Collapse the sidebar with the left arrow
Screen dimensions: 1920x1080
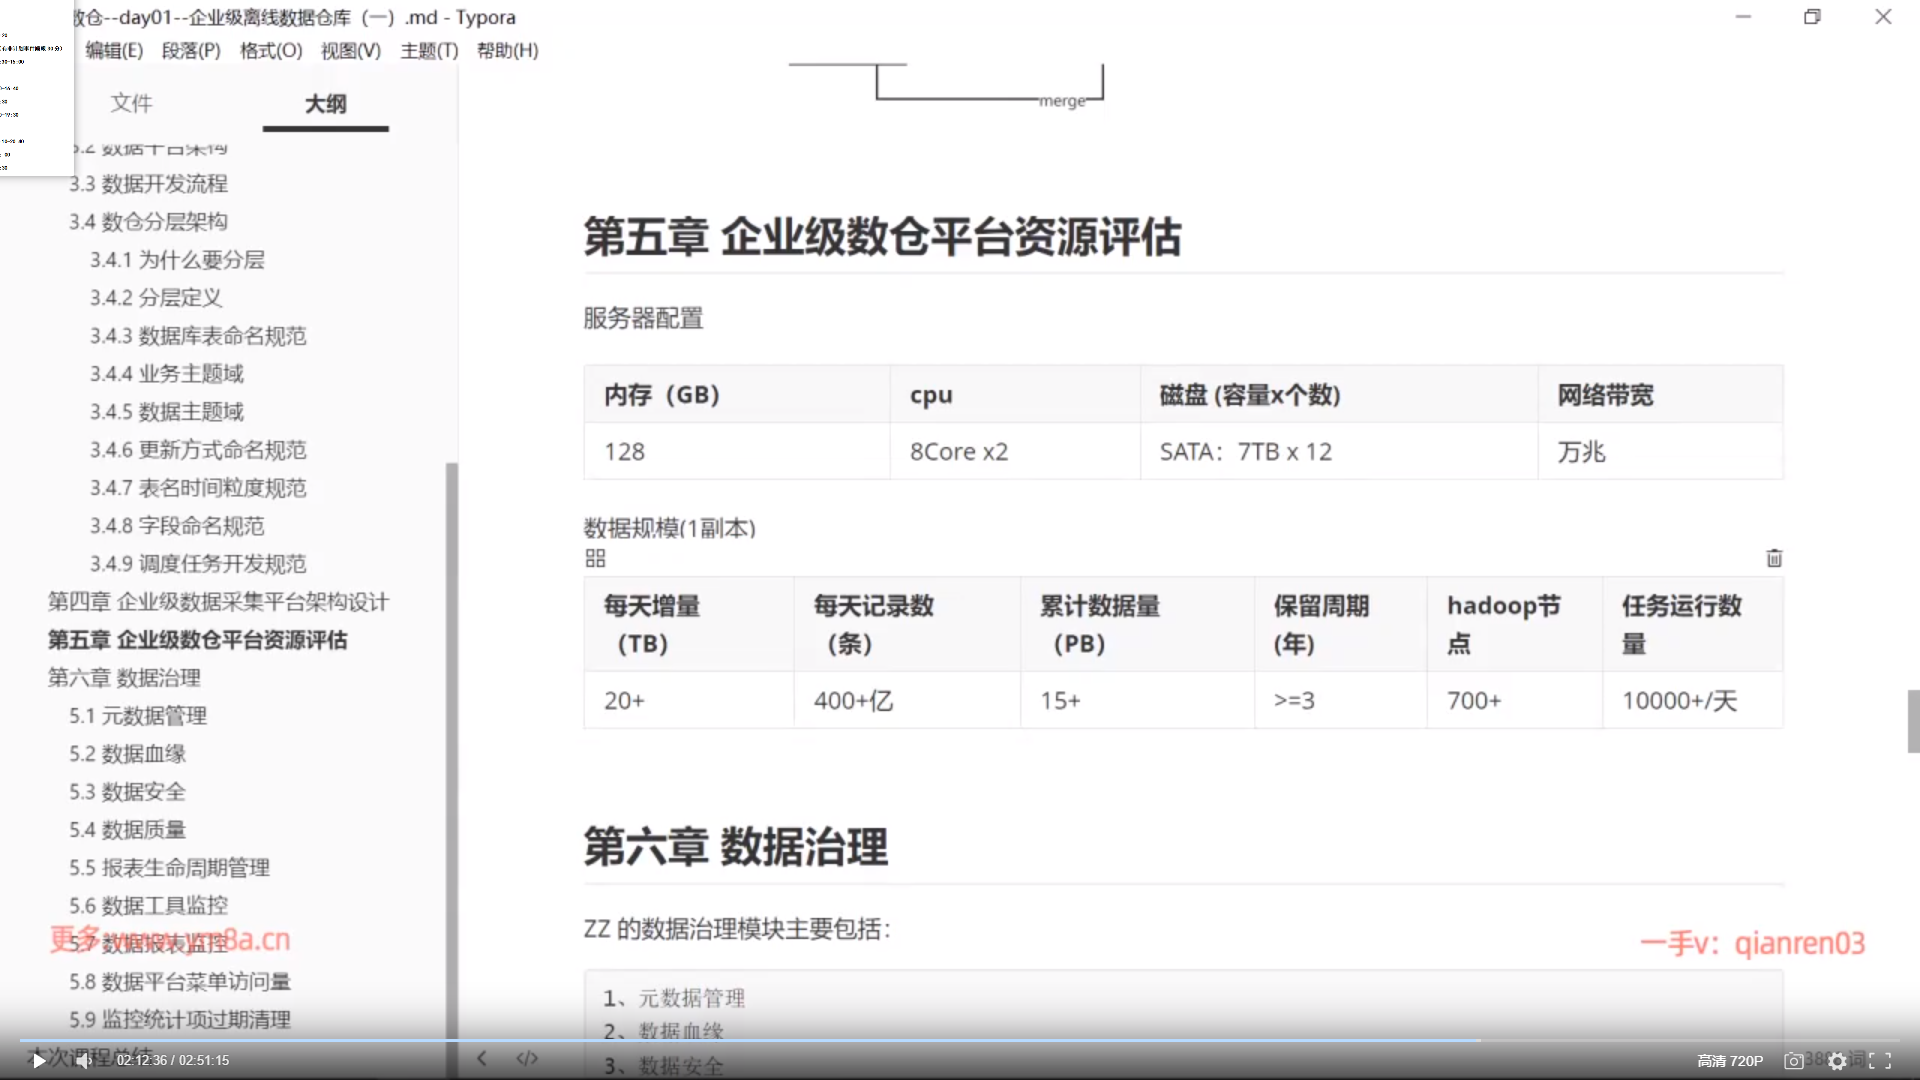point(482,1058)
